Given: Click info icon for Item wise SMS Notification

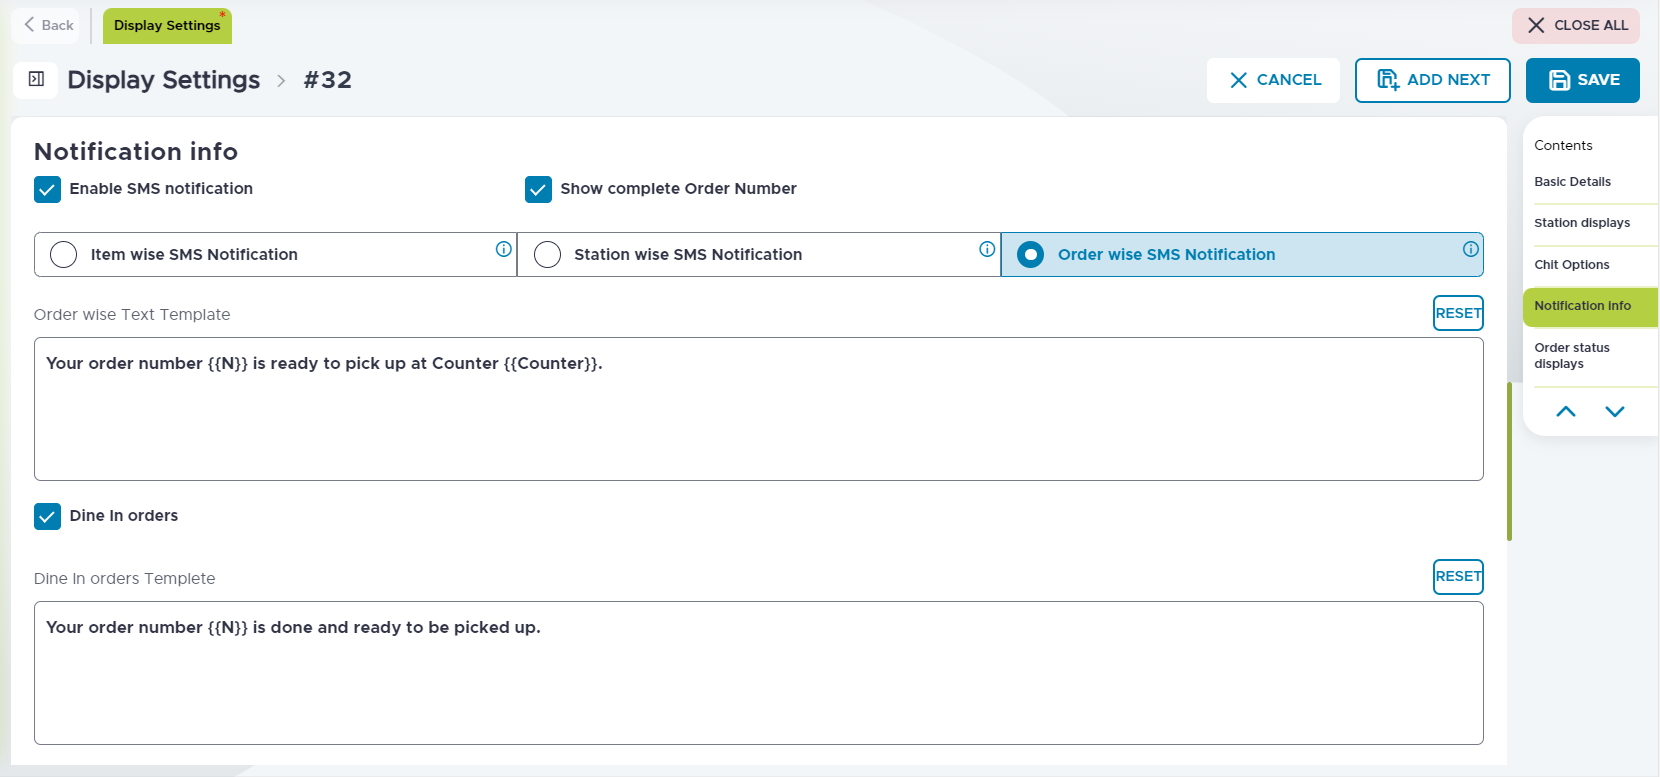Looking at the screenshot, I should [504, 249].
